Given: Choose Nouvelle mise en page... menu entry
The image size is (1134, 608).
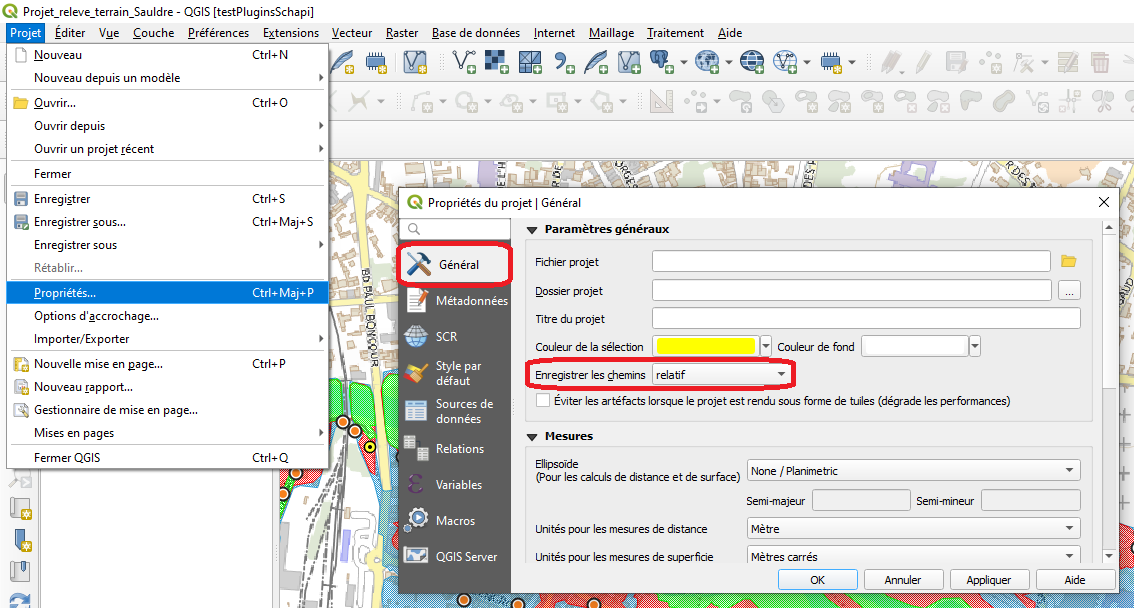Looking at the screenshot, I should tap(167, 364).
